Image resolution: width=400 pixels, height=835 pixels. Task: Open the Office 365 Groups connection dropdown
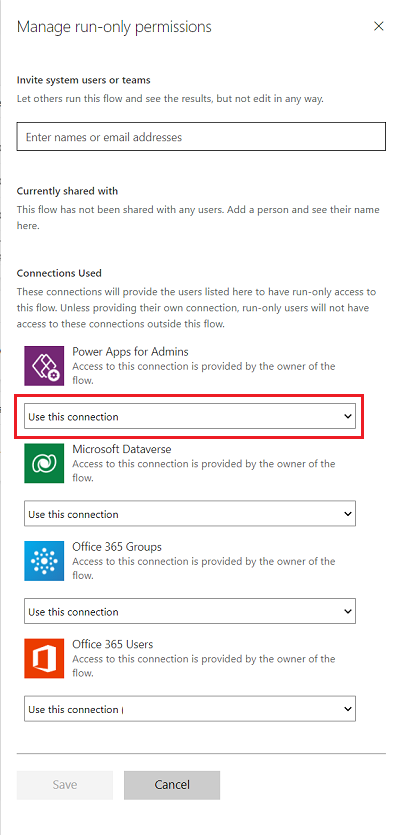pyautogui.click(x=190, y=611)
